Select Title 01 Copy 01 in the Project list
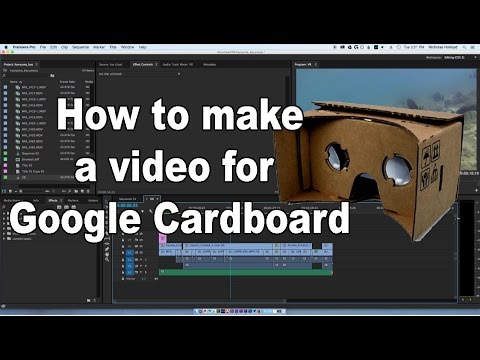Screen dimensions: 480x360 click(x=33, y=171)
